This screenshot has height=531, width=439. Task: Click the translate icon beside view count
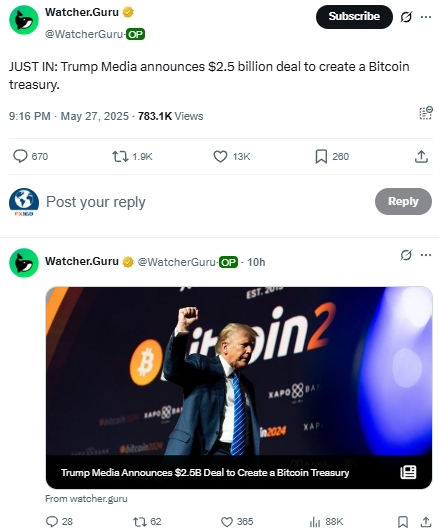pyautogui.click(x=426, y=113)
